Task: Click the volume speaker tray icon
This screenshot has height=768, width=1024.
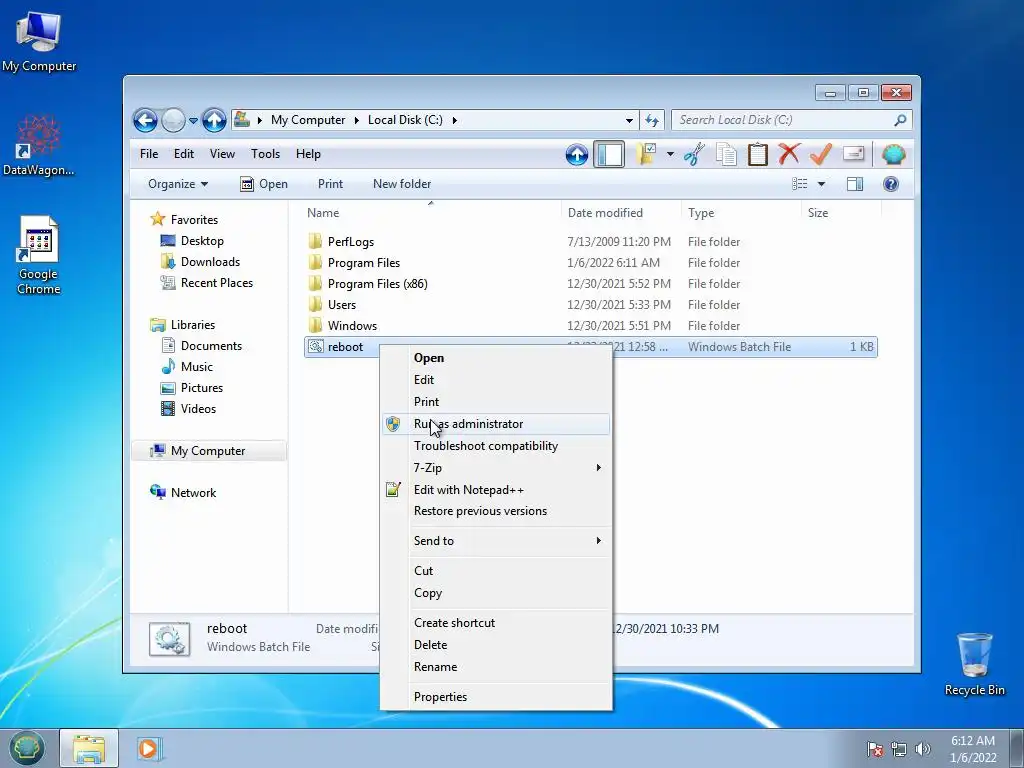Action: click(923, 749)
